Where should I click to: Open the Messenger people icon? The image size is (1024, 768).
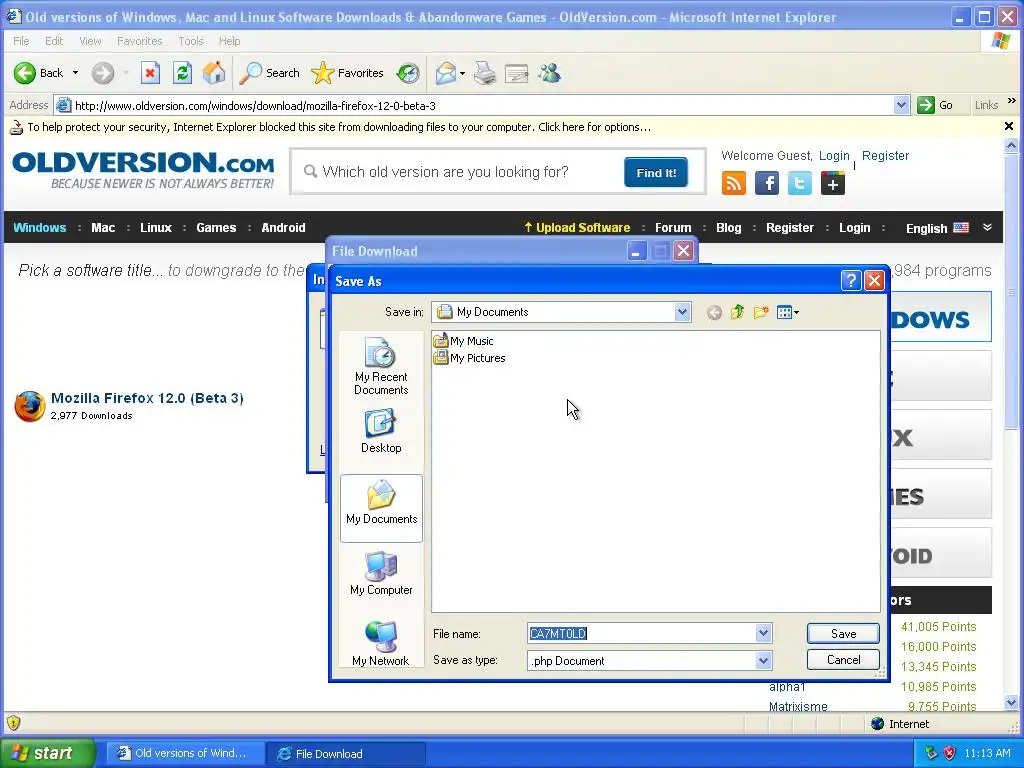click(x=549, y=73)
